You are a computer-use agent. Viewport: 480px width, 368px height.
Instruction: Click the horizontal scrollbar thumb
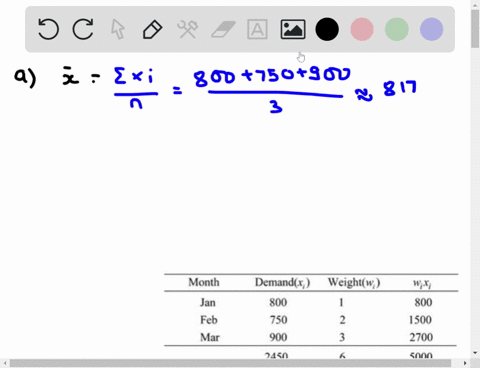tap(230, 363)
